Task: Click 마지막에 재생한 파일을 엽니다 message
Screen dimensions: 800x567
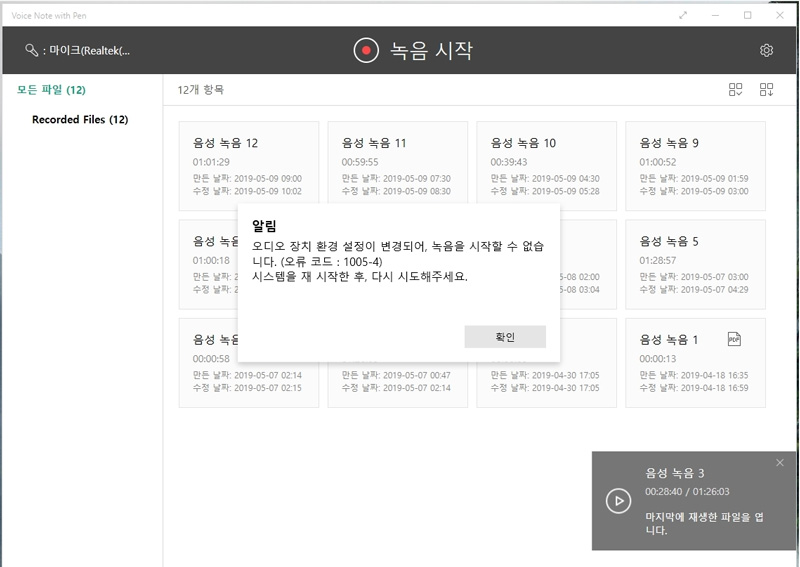Action: coord(705,524)
